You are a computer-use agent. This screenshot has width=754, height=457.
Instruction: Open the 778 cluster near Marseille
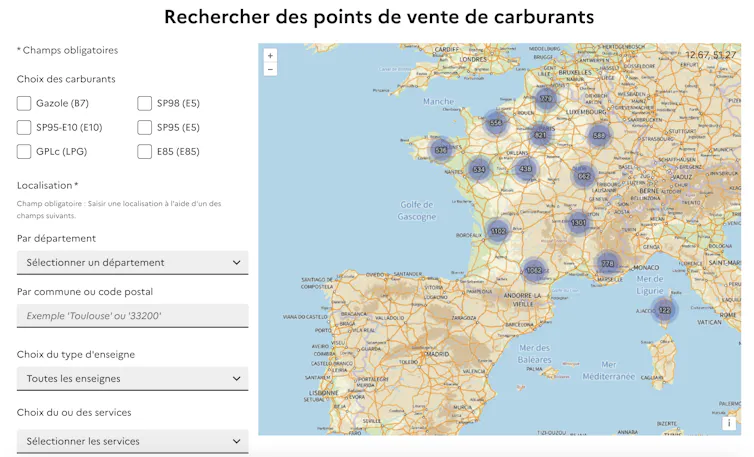pos(607,264)
